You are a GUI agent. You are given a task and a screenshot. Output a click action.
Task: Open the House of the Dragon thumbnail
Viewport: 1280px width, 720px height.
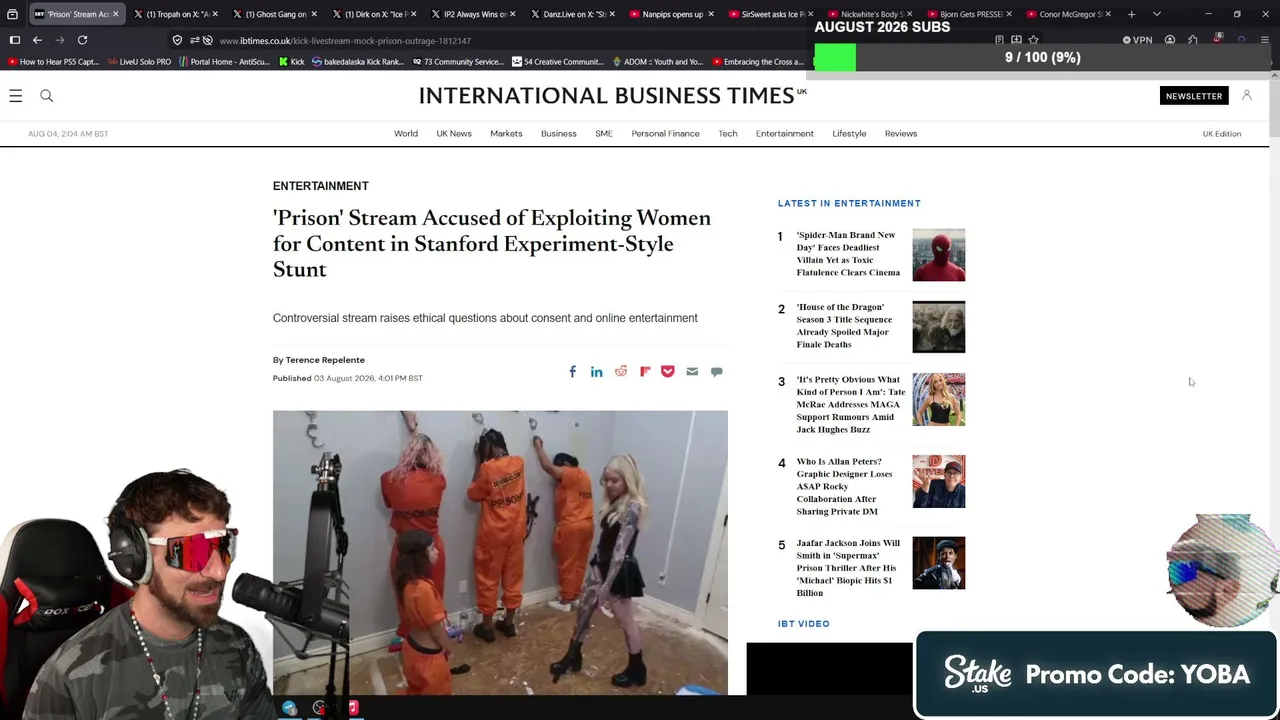938,327
